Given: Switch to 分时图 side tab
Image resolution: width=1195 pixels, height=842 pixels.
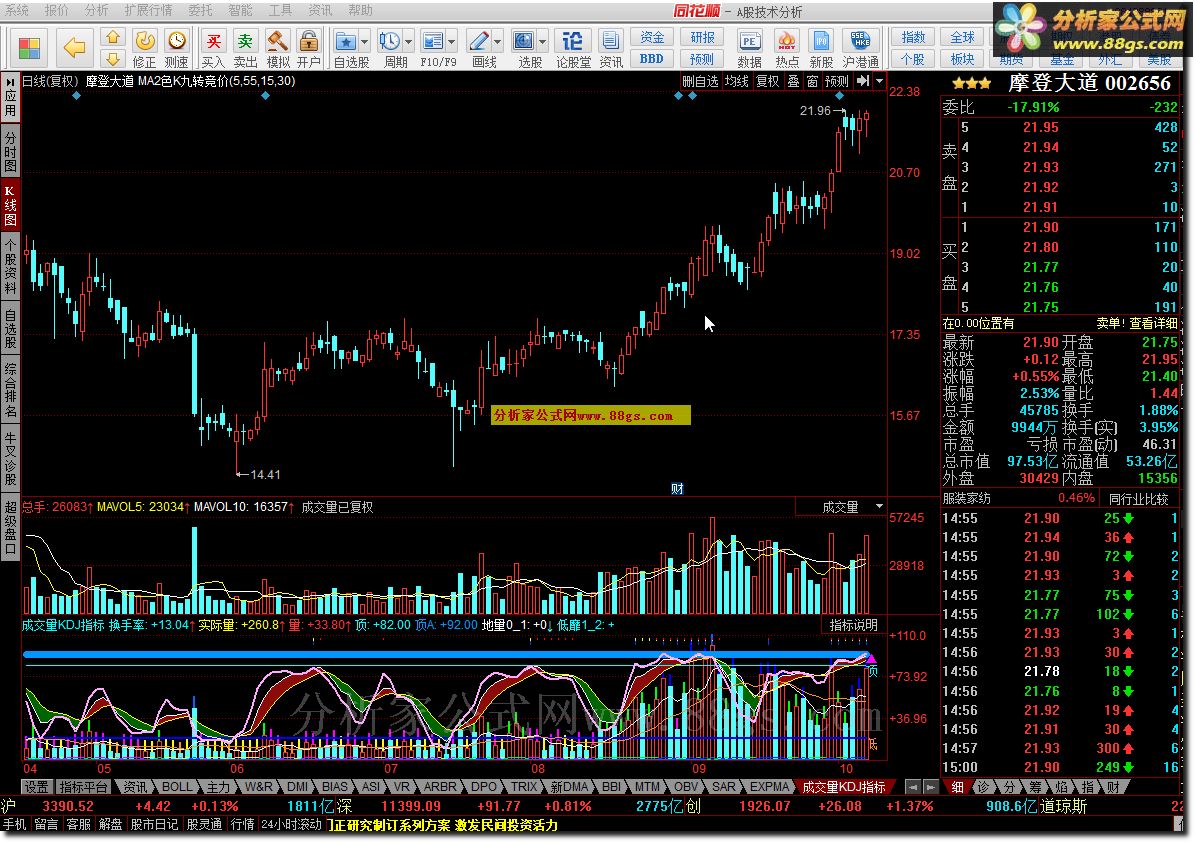Looking at the screenshot, I should pyautogui.click(x=11, y=151).
